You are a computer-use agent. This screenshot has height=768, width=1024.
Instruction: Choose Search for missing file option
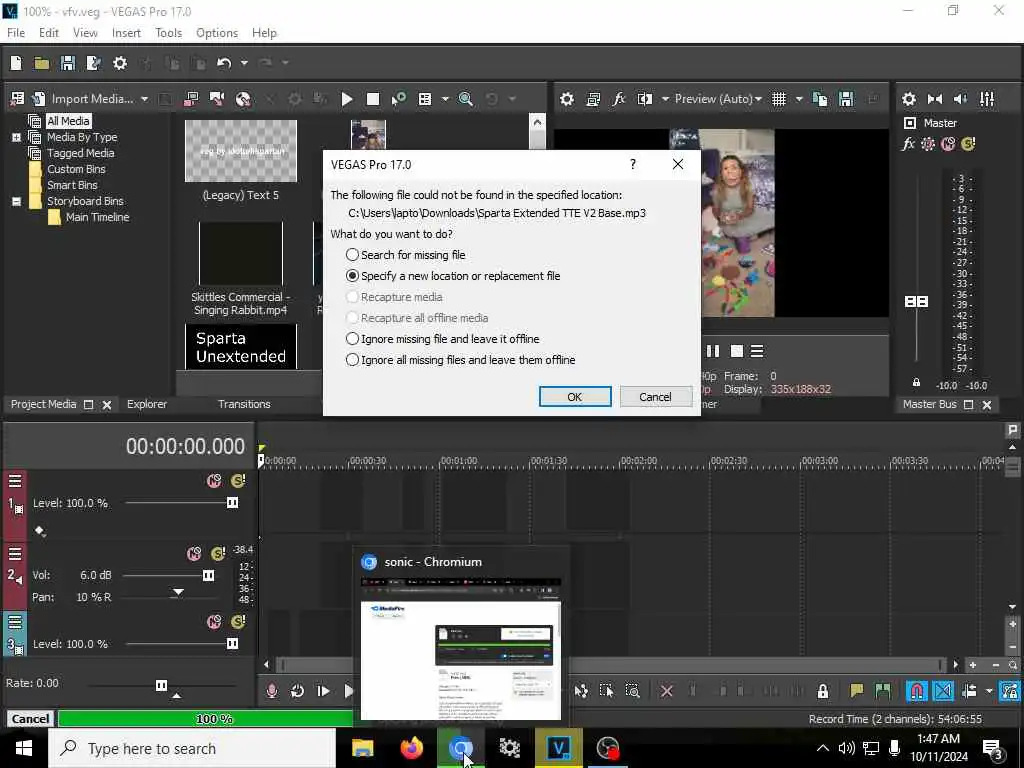click(x=406, y=255)
